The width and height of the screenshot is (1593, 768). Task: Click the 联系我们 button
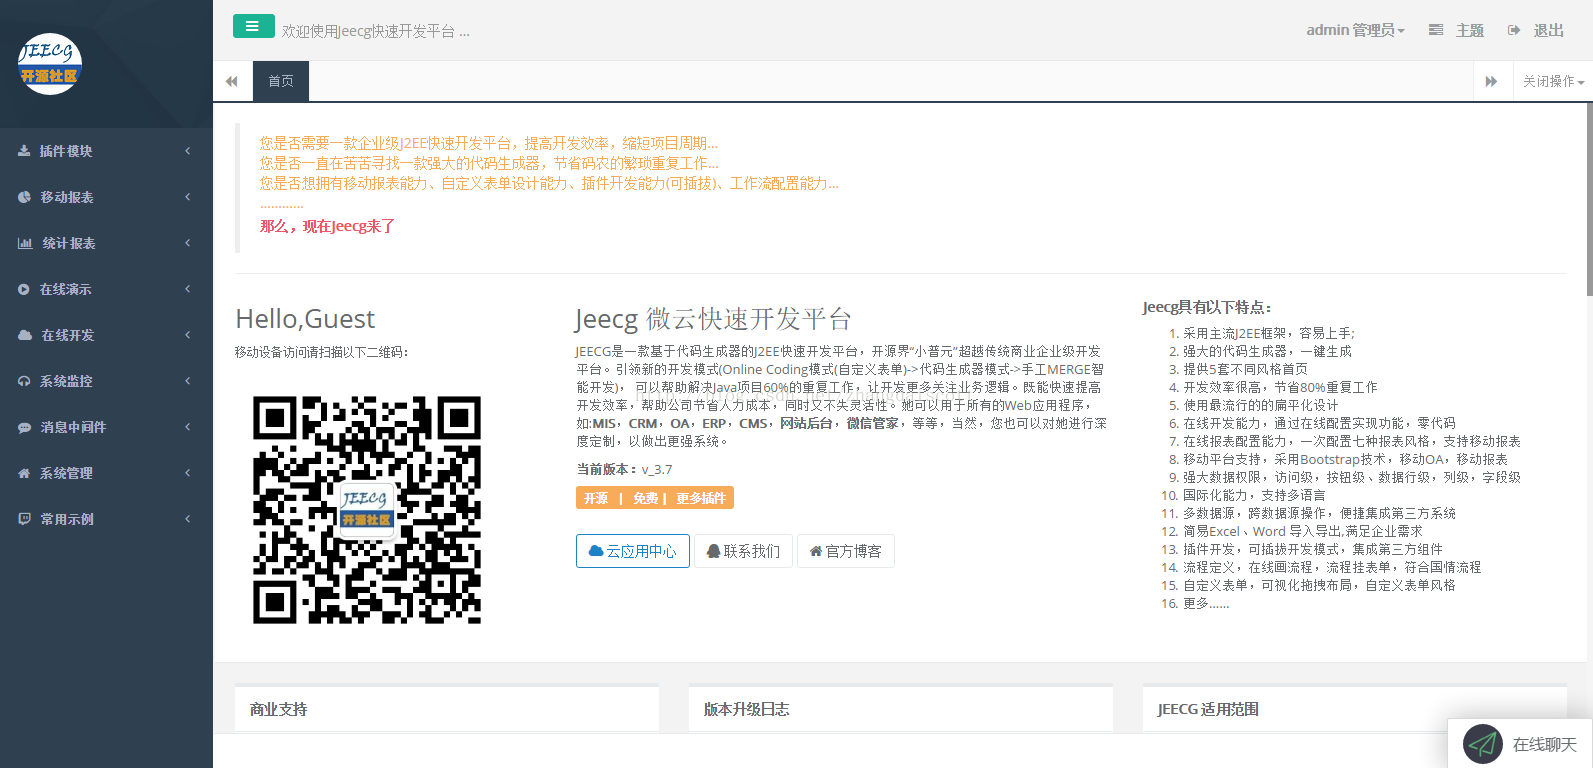pos(743,551)
